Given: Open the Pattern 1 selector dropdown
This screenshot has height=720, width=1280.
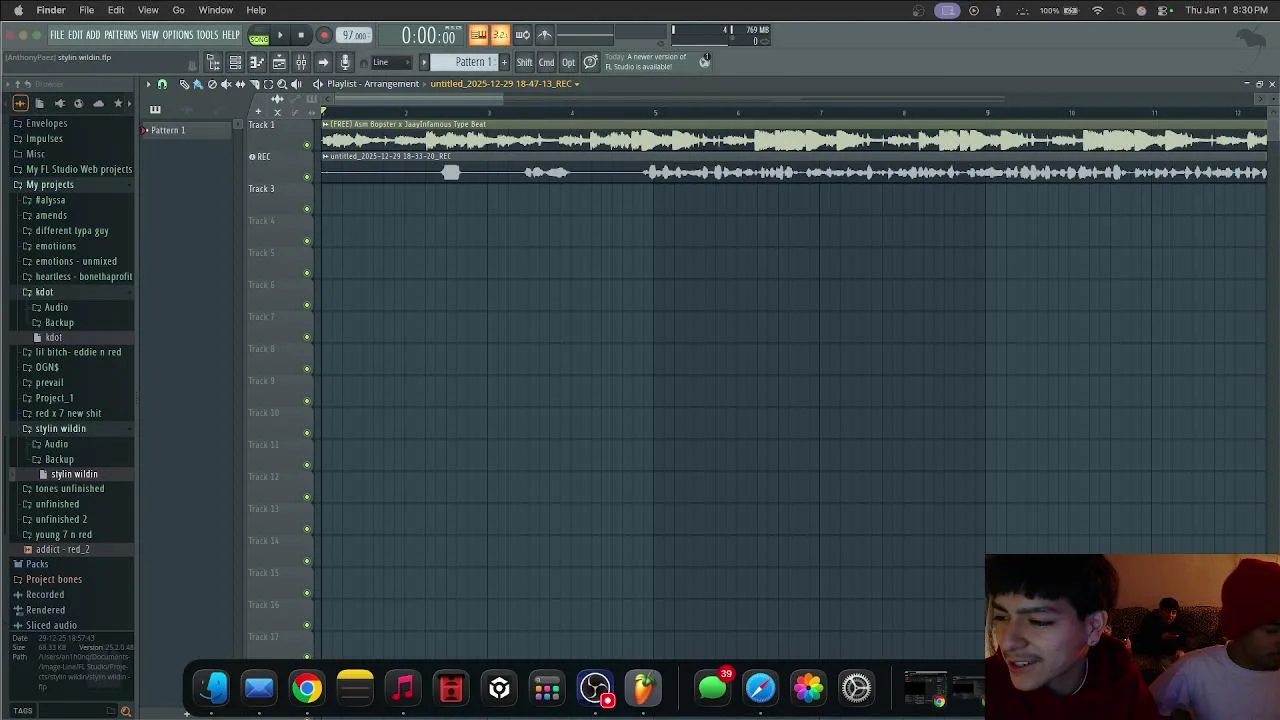Looking at the screenshot, I should (x=463, y=62).
